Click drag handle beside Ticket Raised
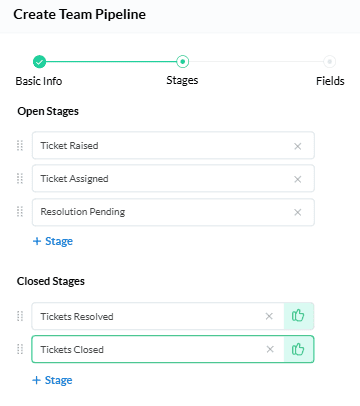 [20, 145]
